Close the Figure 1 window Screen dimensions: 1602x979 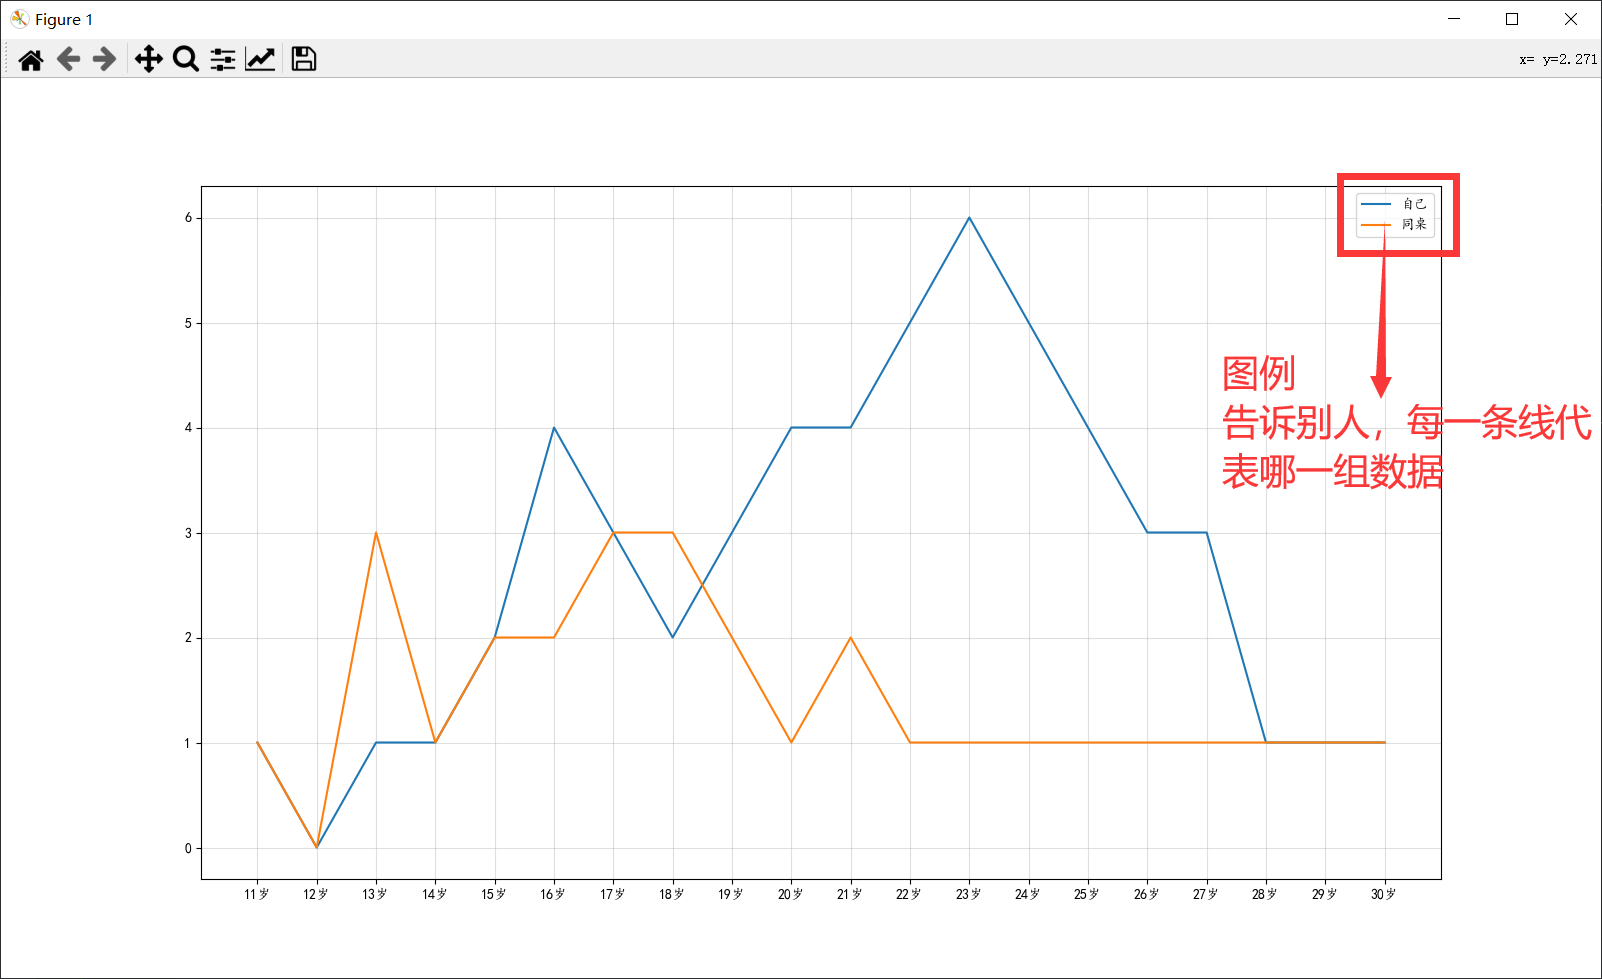pyautogui.click(x=1571, y=19)
